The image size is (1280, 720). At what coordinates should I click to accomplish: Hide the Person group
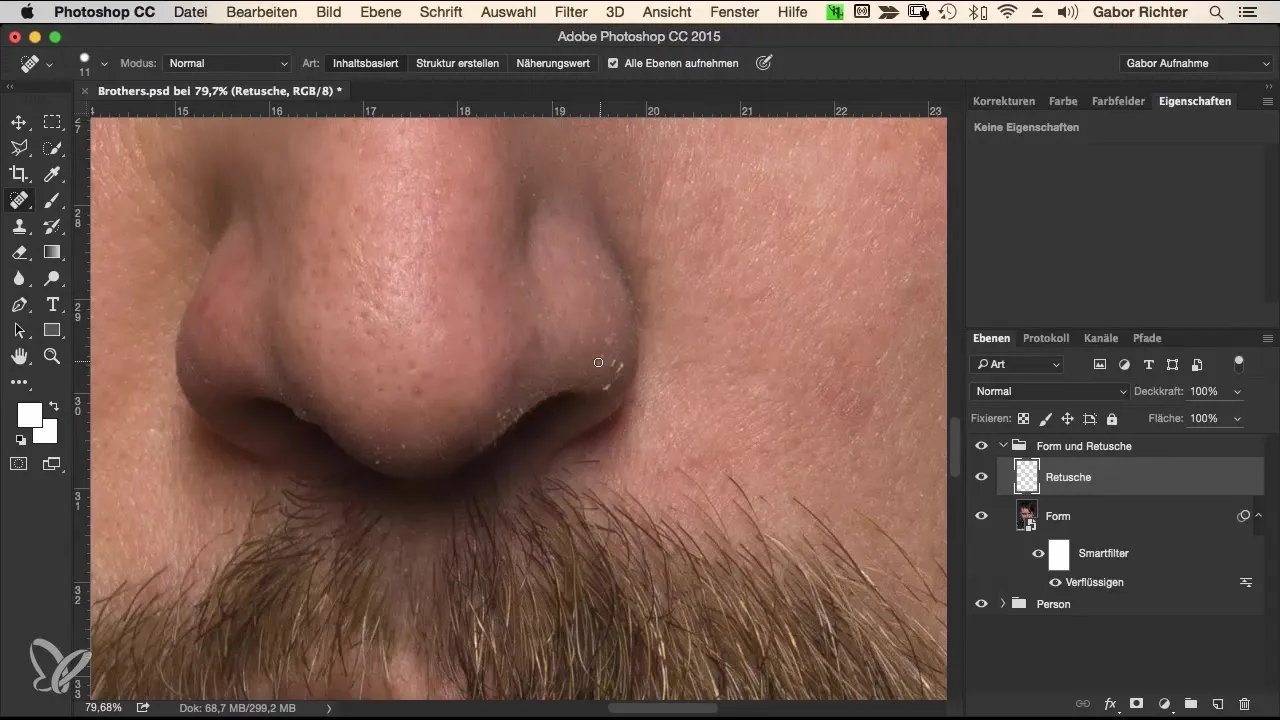981,604
